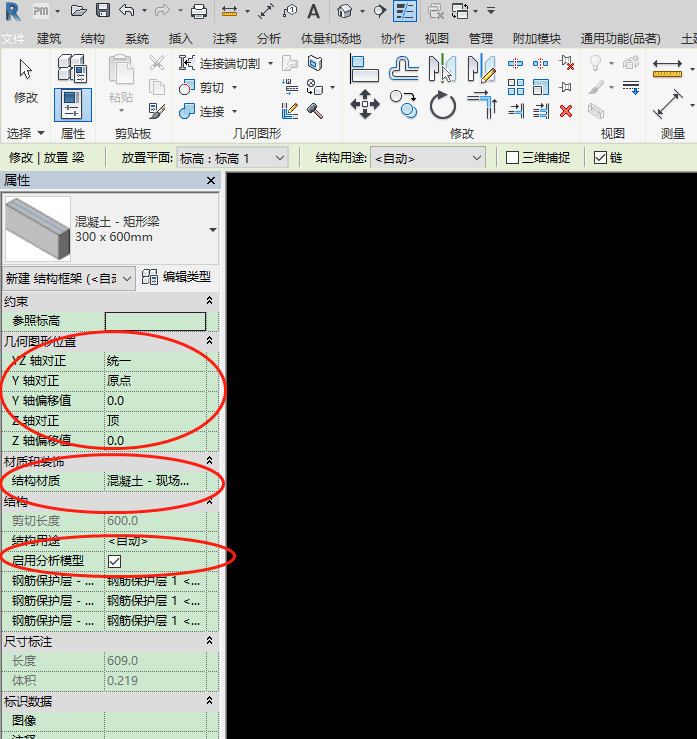697x739 pixels.
Task: Toggle the 链 chain checkbox
Action: pyautogui.click(x=600, y=157)
